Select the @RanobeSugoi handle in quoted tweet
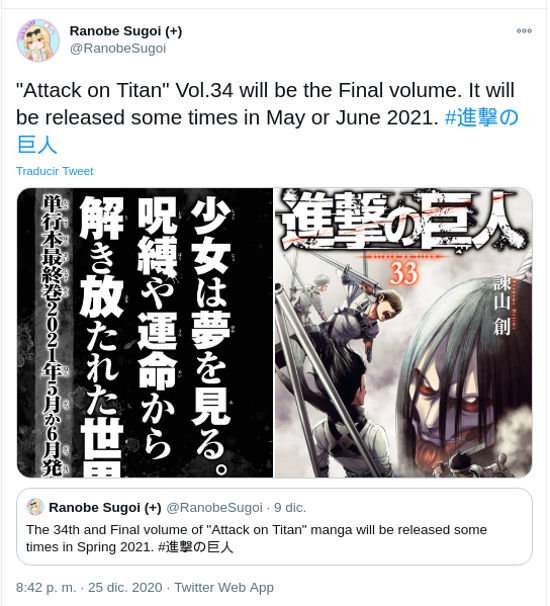550x606 pixels. [214, 507]
